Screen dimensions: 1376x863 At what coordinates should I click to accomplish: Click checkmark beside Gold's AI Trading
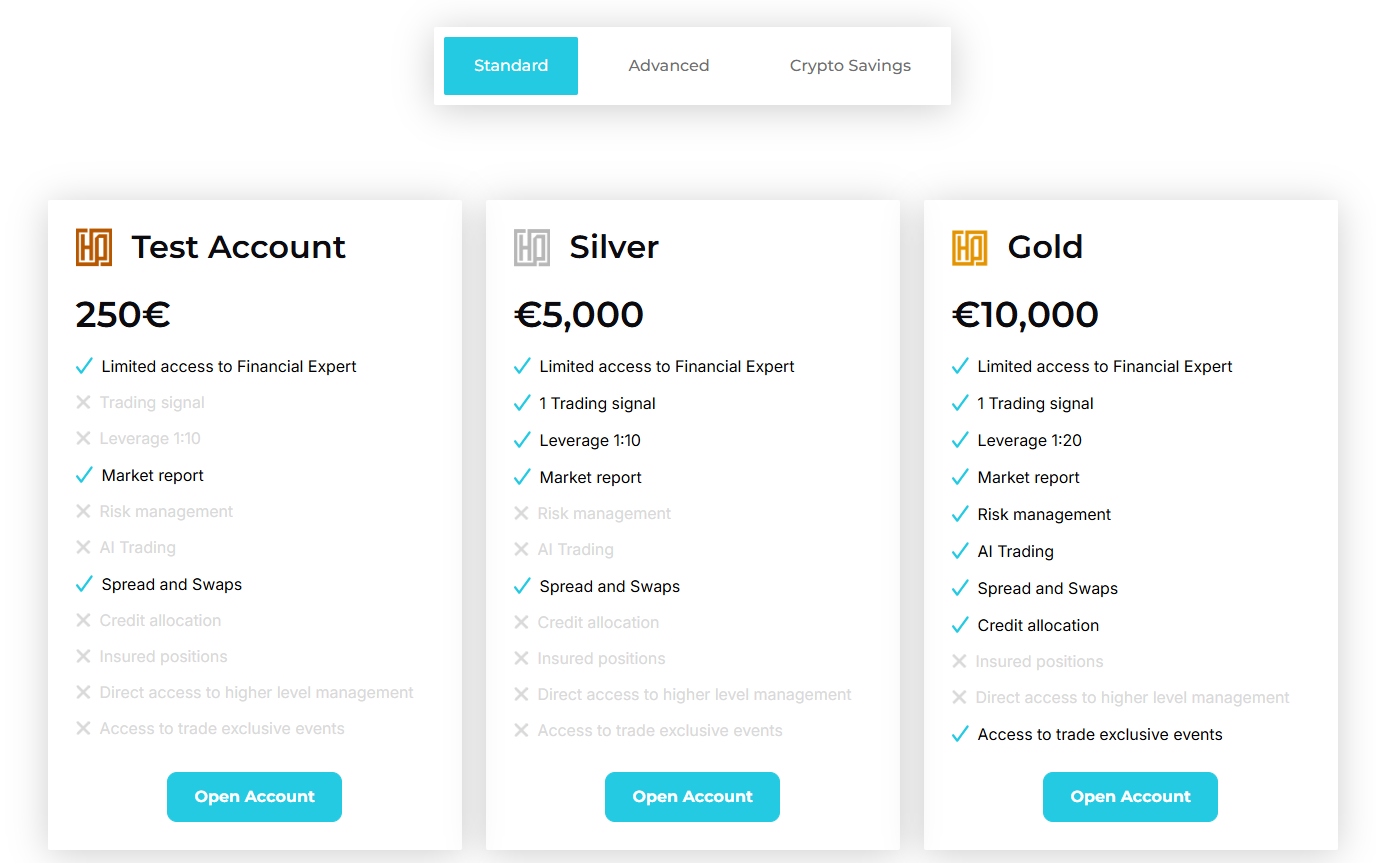pyautogui.click(x=960, y=551)
